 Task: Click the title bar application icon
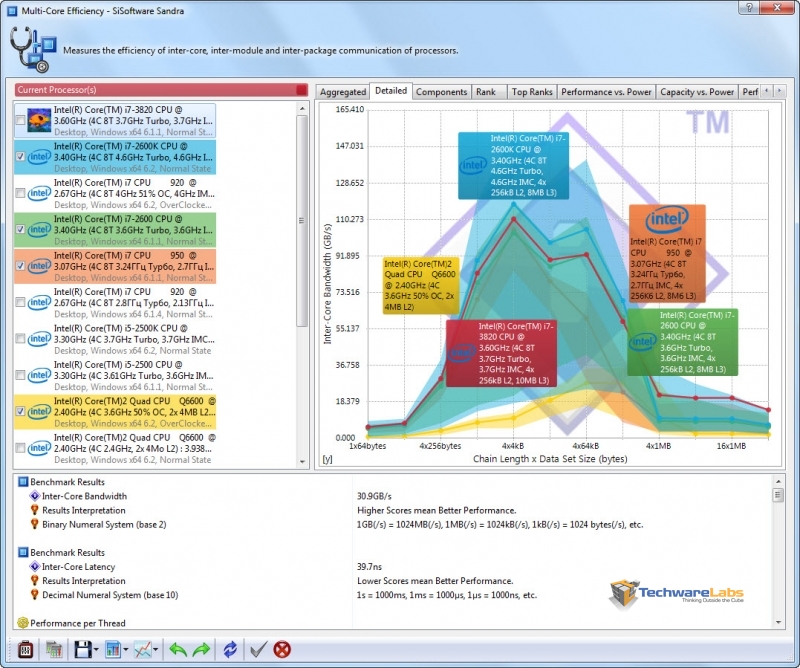pos(12,11)
